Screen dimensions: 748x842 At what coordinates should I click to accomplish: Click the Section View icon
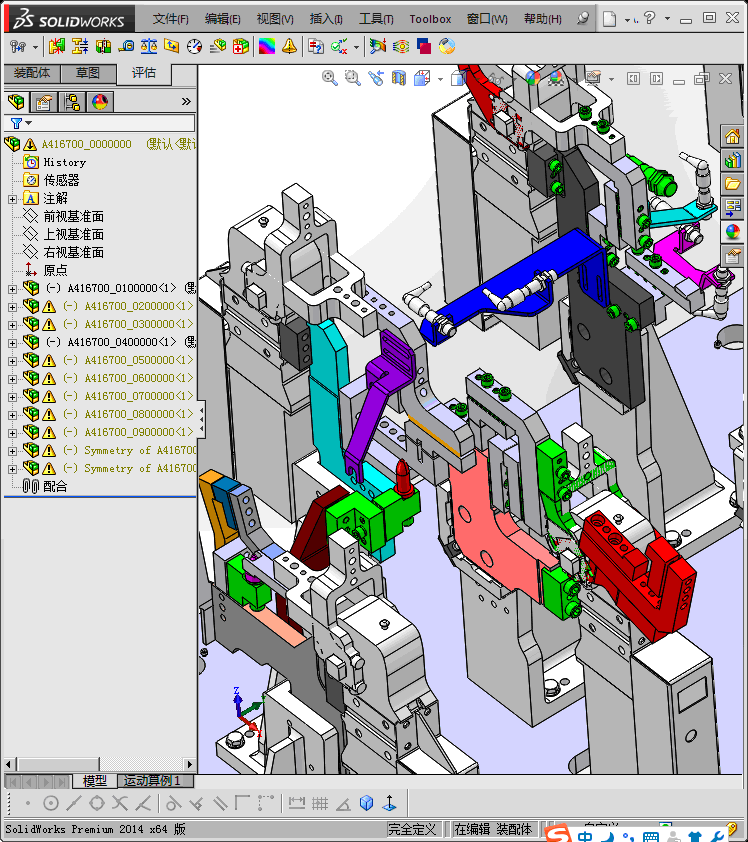pos(399,78)
